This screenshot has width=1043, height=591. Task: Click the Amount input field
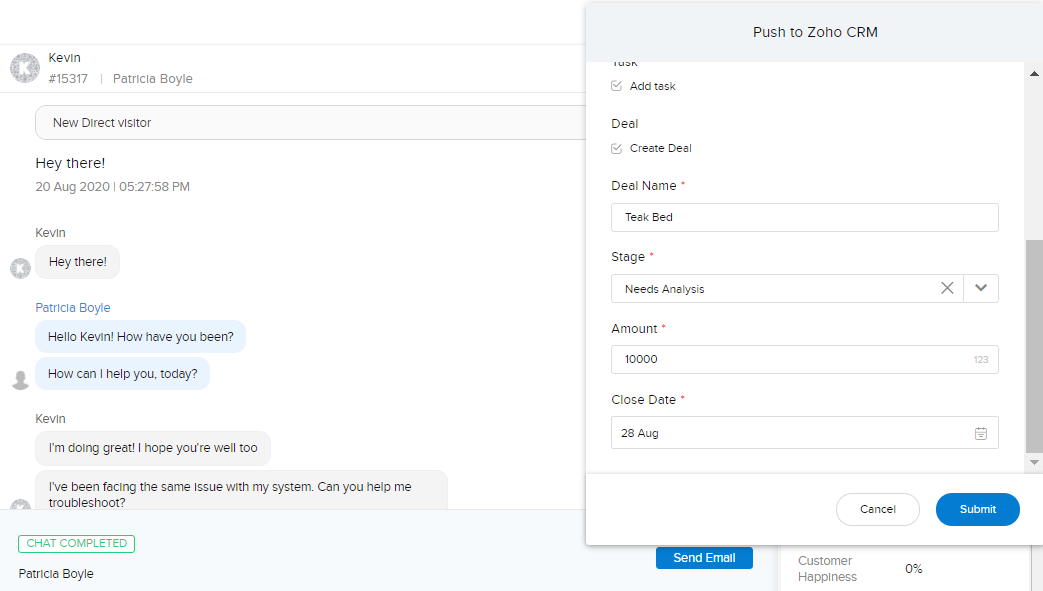[790, 359]
